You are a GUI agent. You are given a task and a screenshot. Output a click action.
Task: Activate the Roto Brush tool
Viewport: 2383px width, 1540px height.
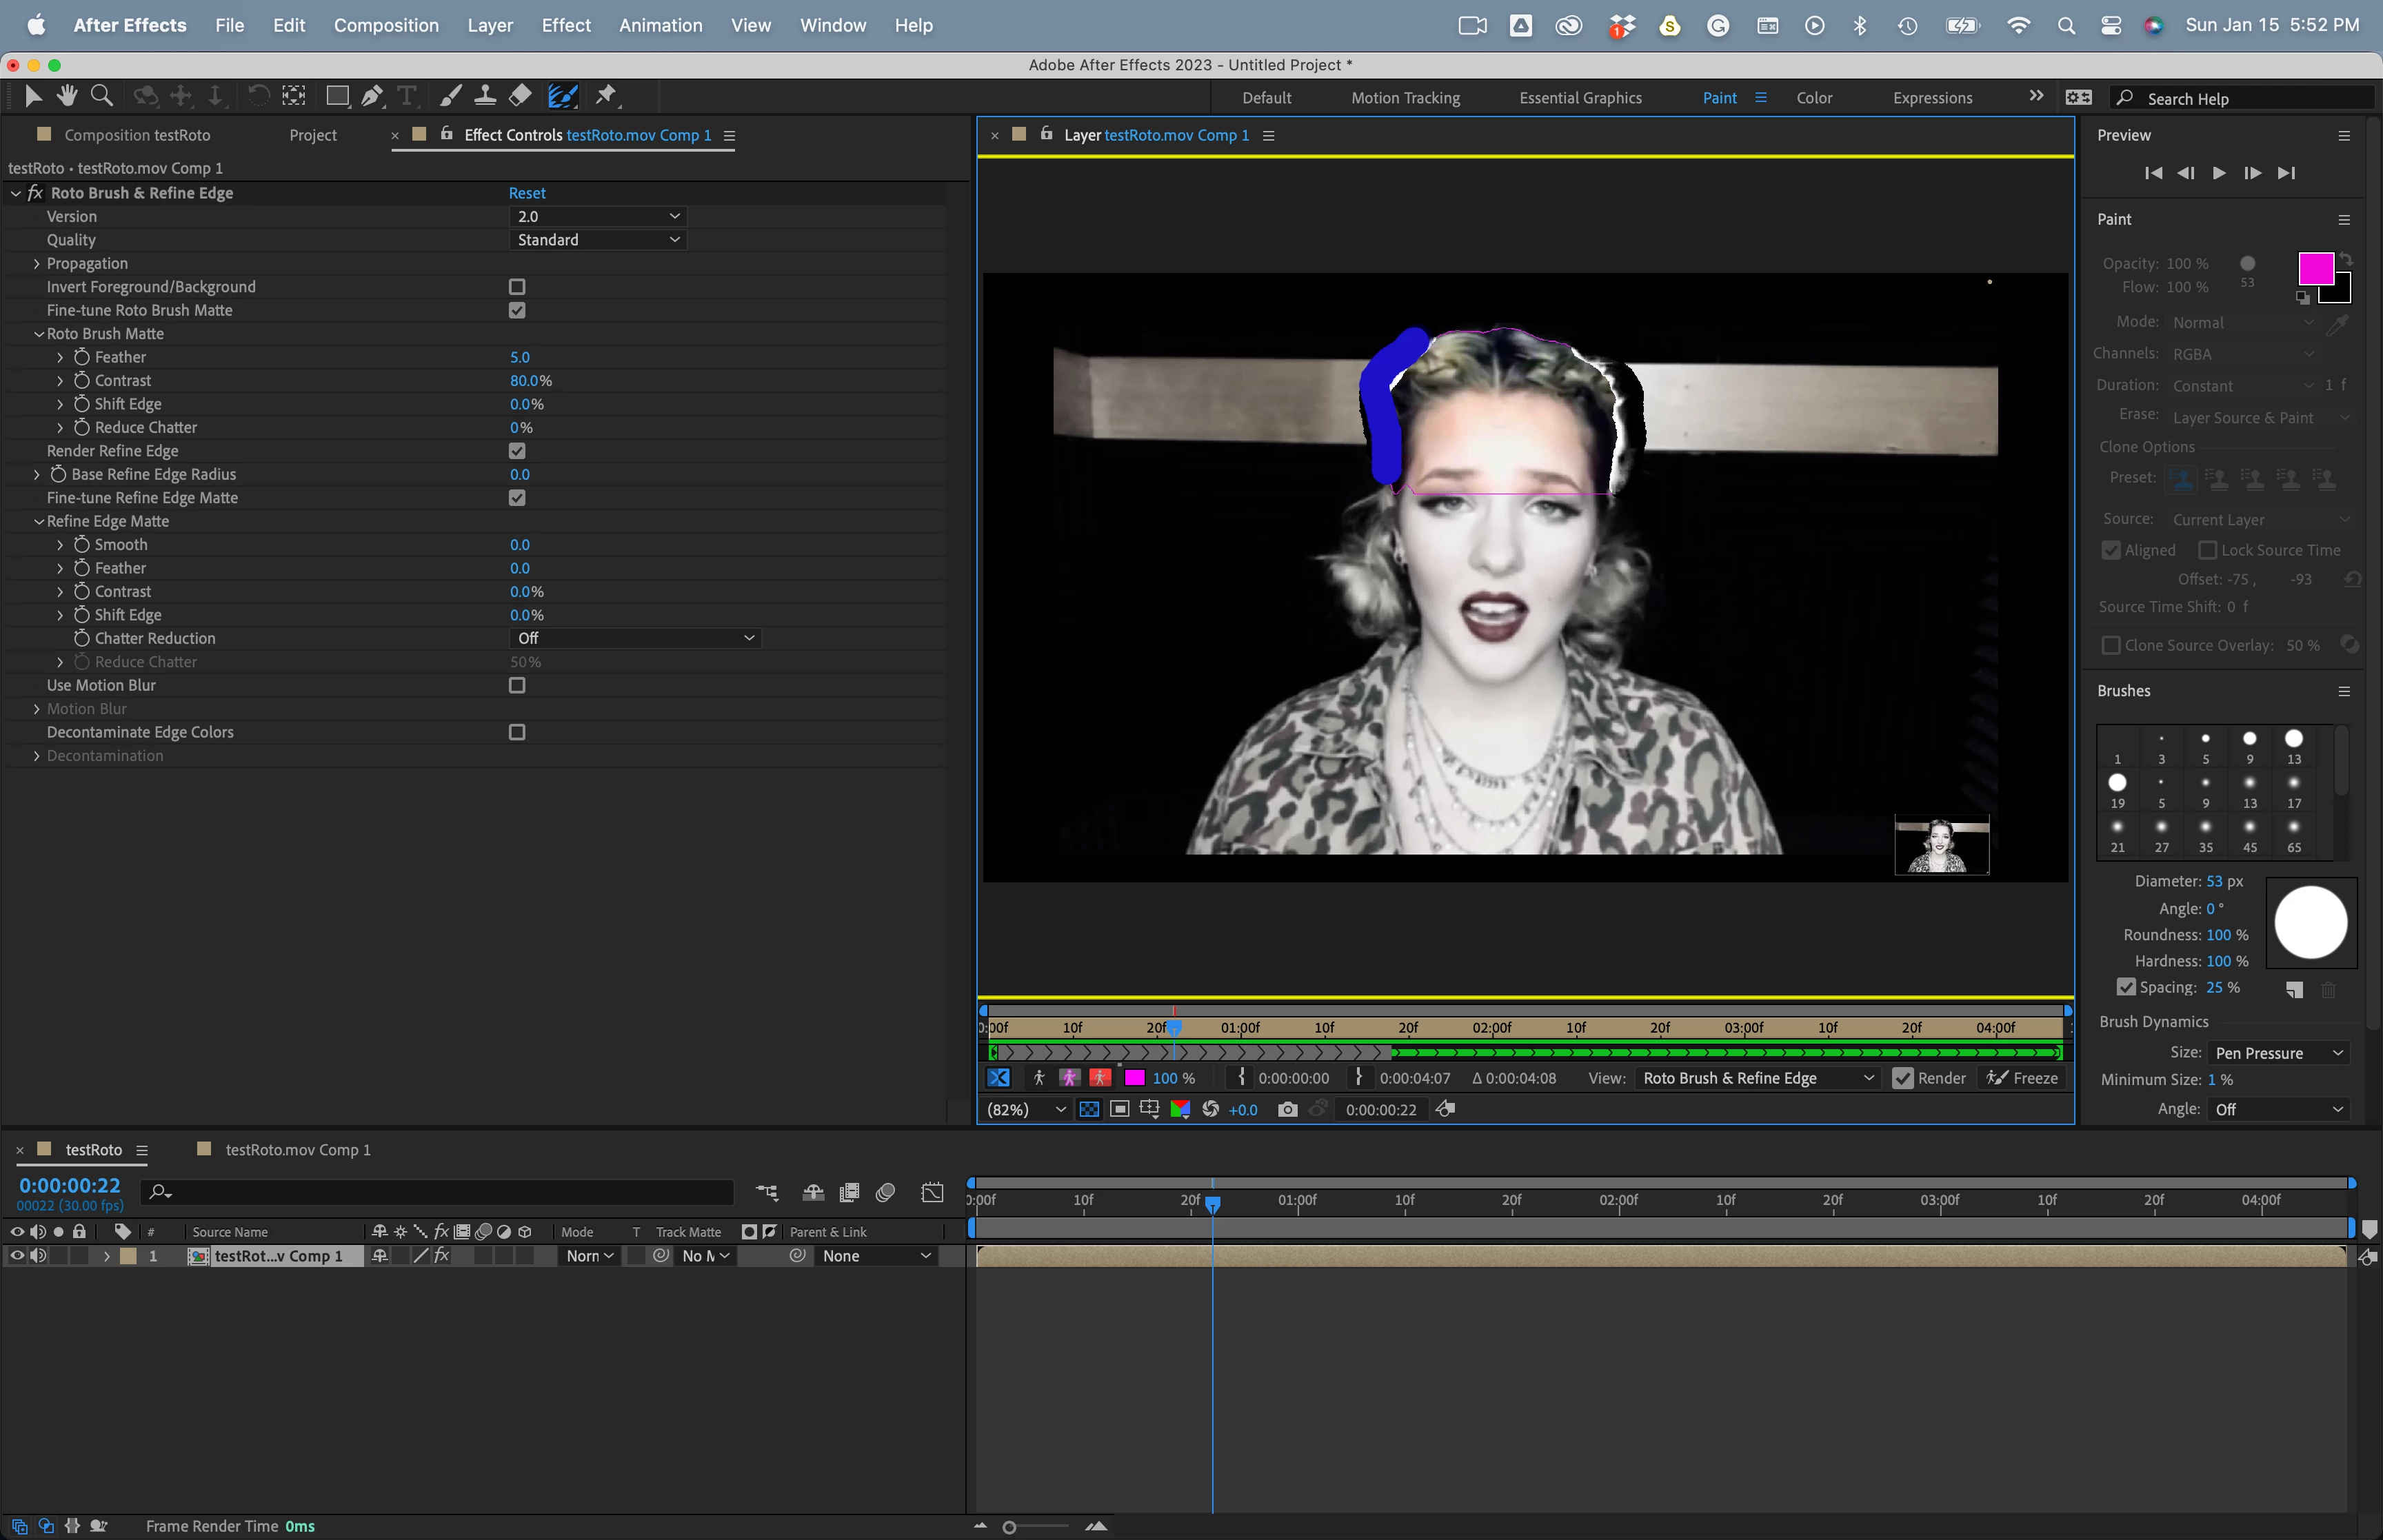(562, 96)
